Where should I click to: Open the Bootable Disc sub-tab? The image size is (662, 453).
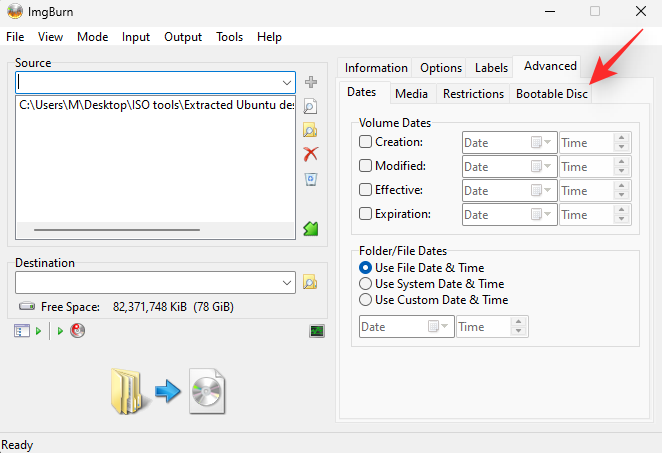[551, 94]
